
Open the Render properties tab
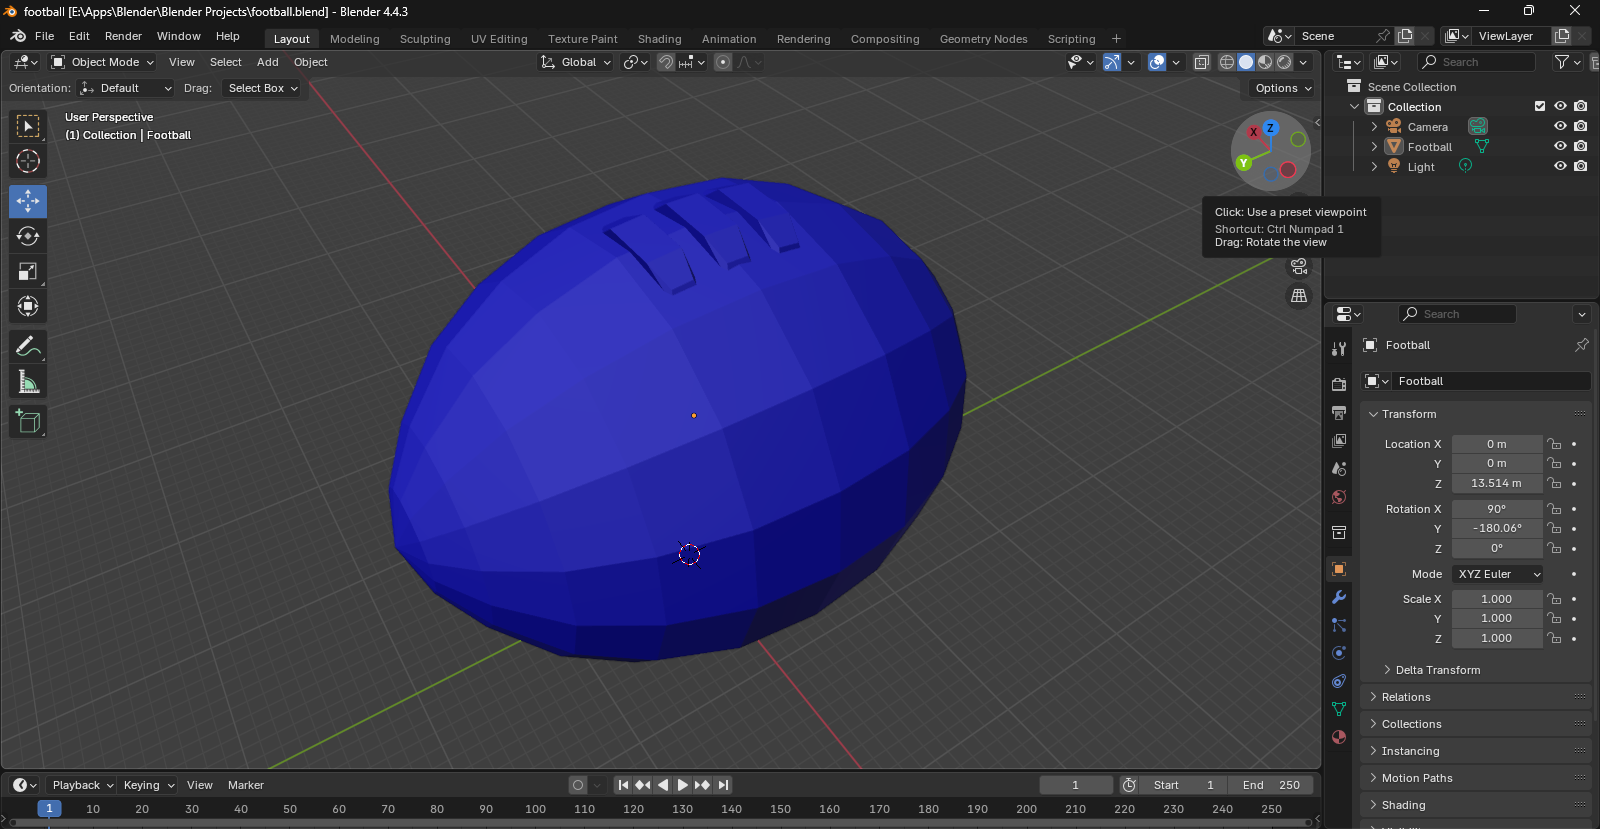click(x=1339, y=384)
